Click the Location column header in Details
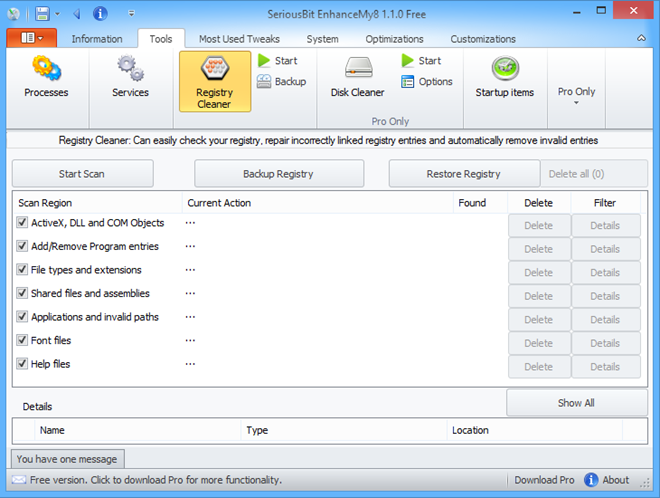Viewport: 660px width, 498px height. pyautogui.click(x=535, y=430)
